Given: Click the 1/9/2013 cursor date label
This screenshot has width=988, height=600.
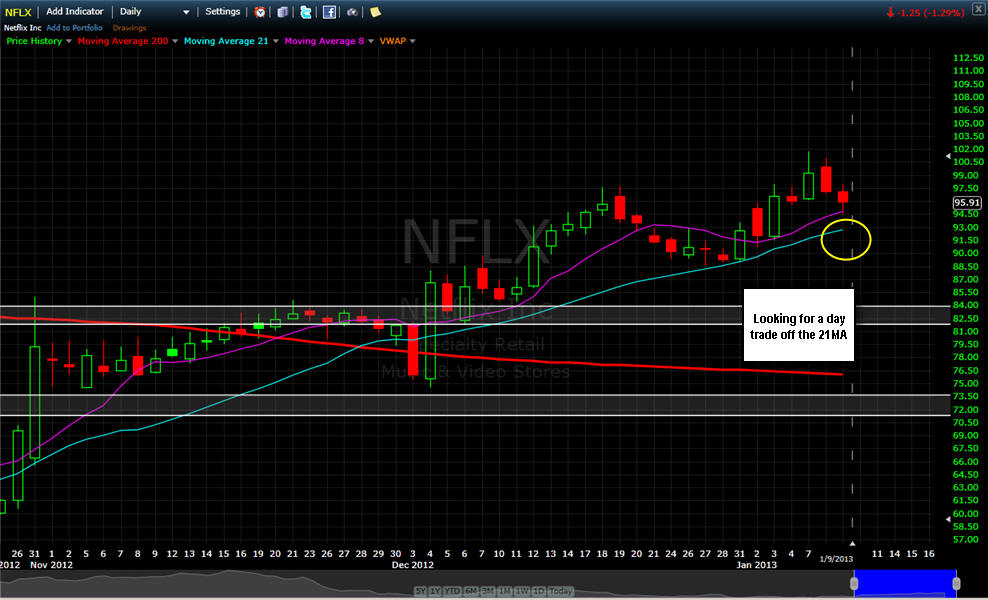Looking at the screenshot, I should click(x=836, y=558).
